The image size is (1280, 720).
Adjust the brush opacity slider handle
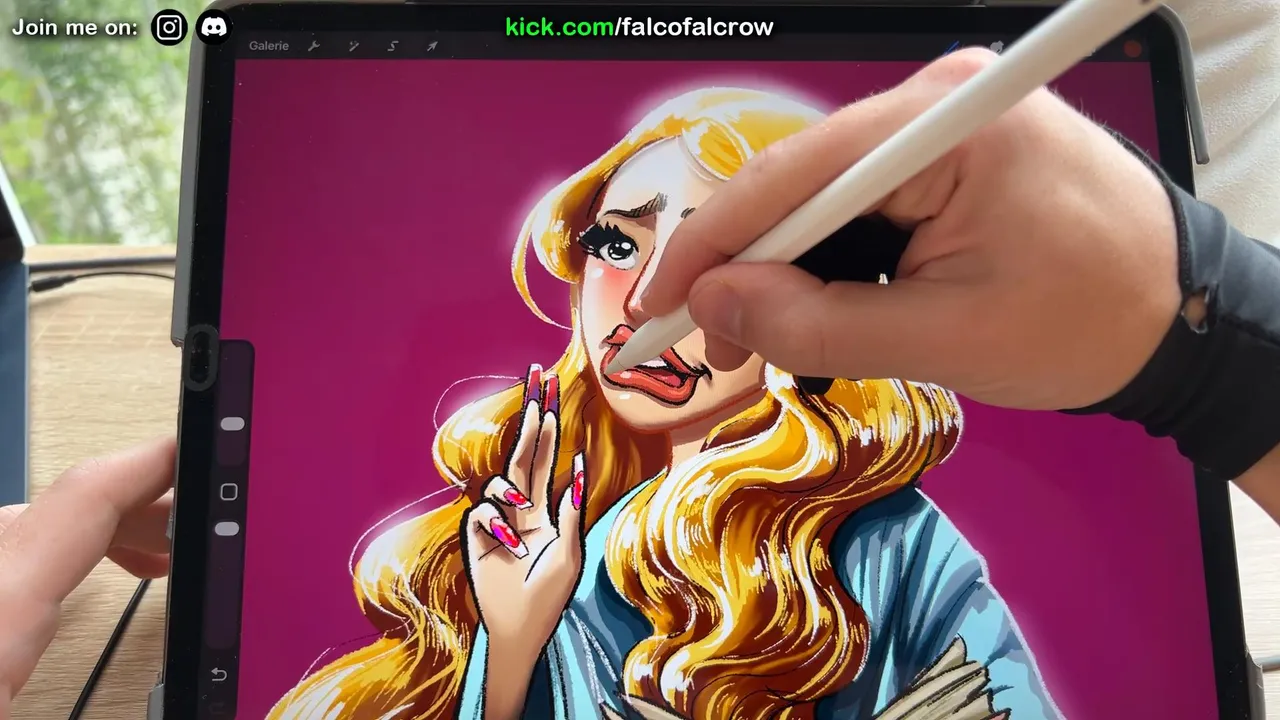[227, 529]
